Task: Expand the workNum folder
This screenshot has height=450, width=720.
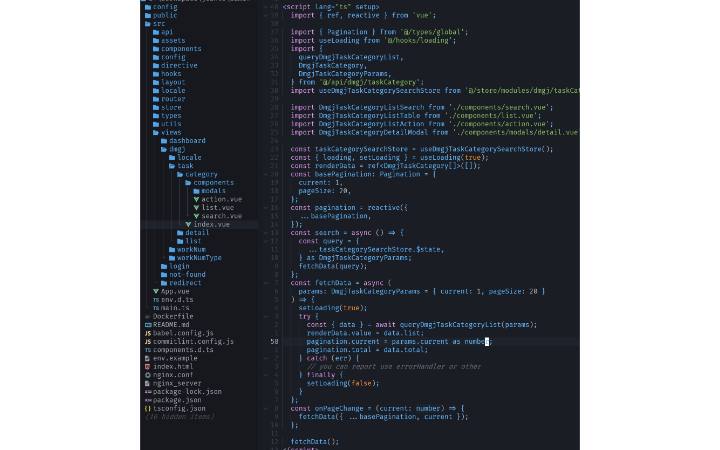Action: [x=172, y=249]
